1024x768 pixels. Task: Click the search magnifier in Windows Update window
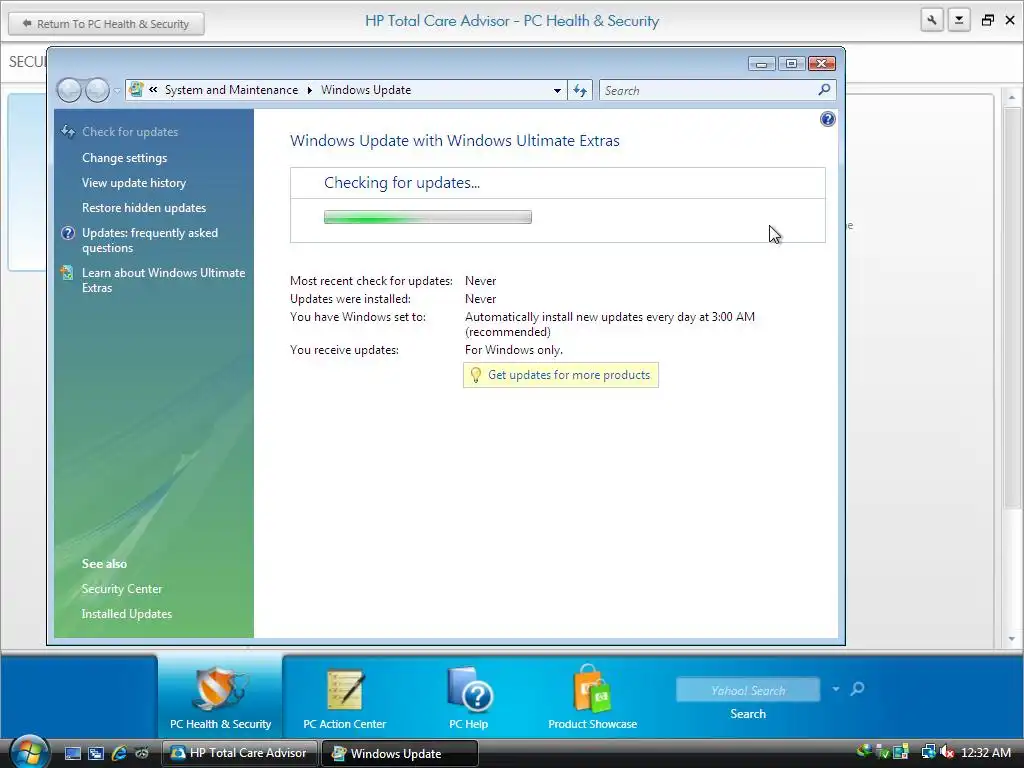[824, 89]
